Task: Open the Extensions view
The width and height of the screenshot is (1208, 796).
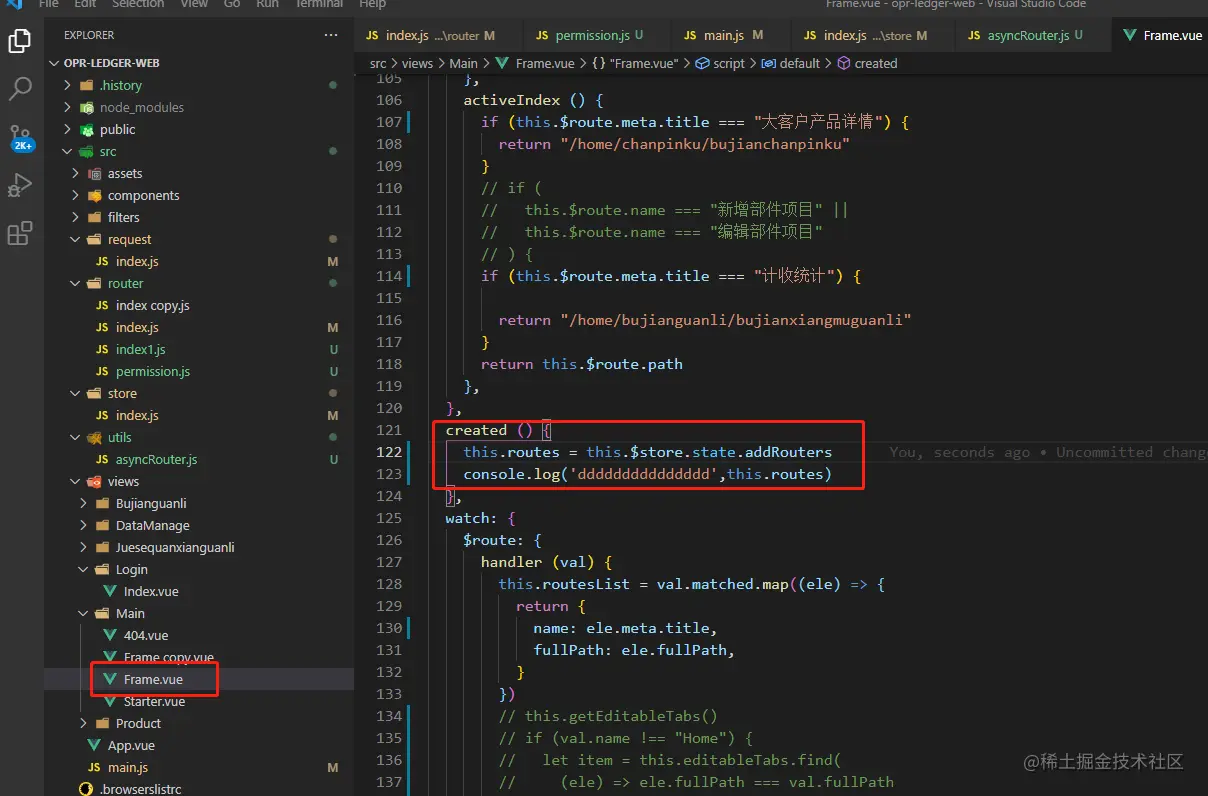Action: tap(20, 234)
